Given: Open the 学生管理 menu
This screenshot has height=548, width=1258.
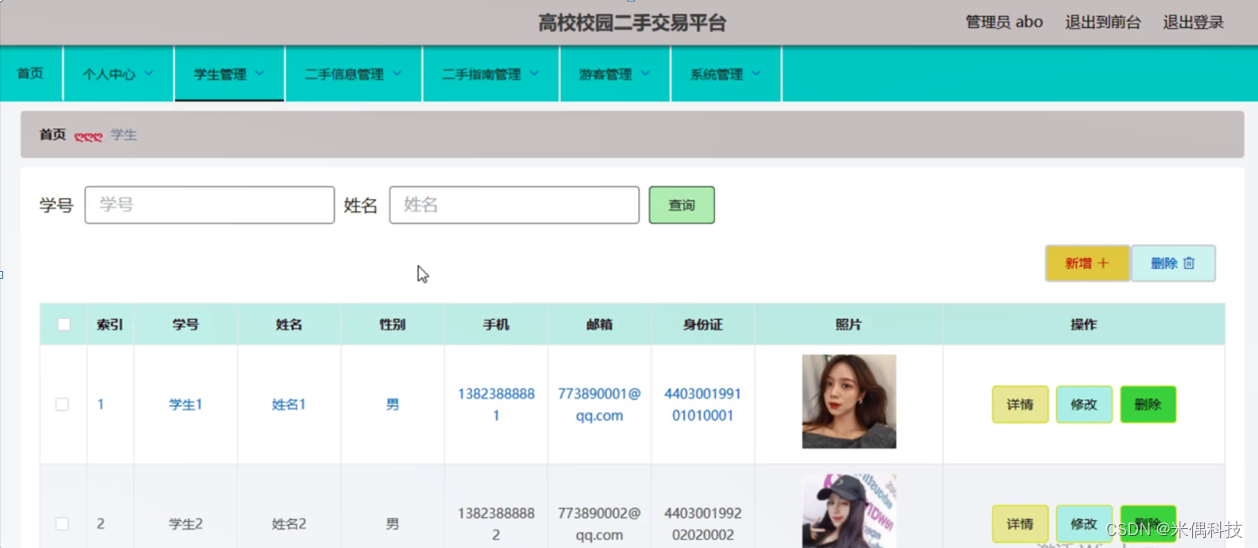Looking at the screenshot, I should [x=229, y=73].
